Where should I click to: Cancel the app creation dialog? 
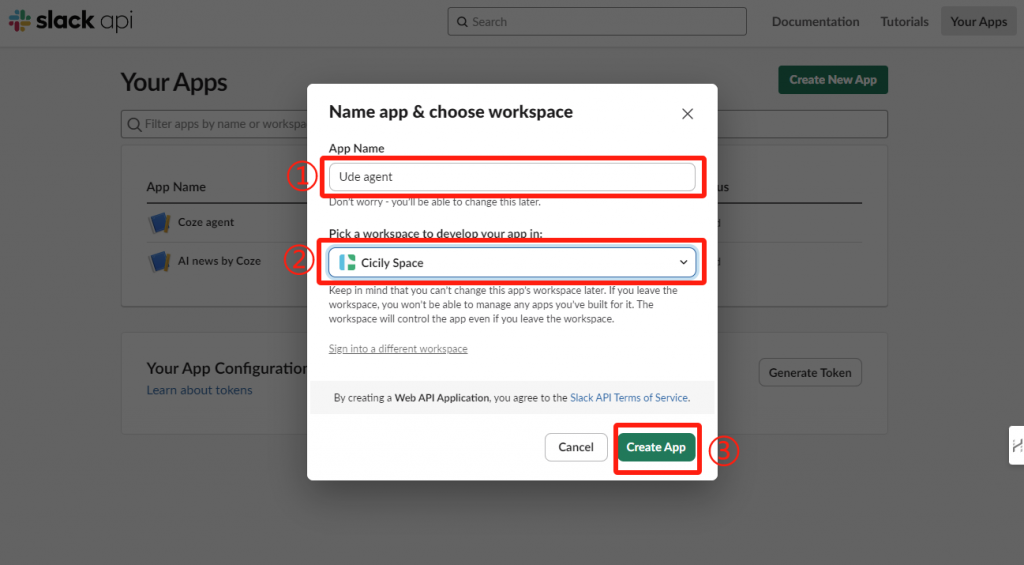coord(576,447)
